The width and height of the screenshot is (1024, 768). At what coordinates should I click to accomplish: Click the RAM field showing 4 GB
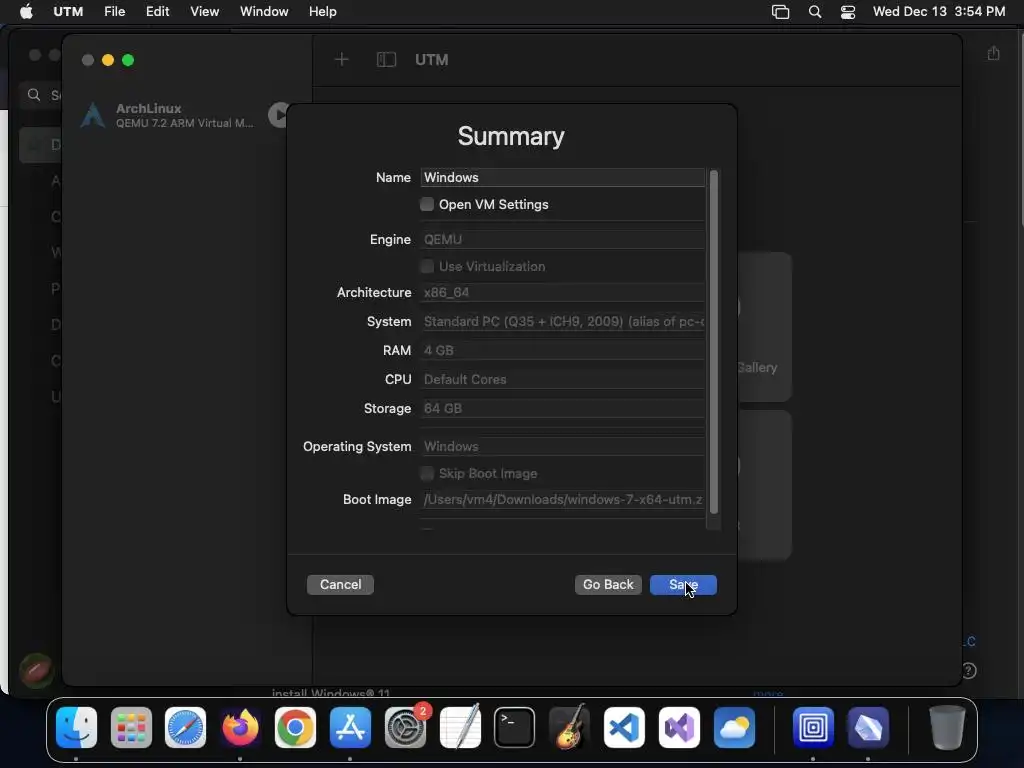[562, 350]
